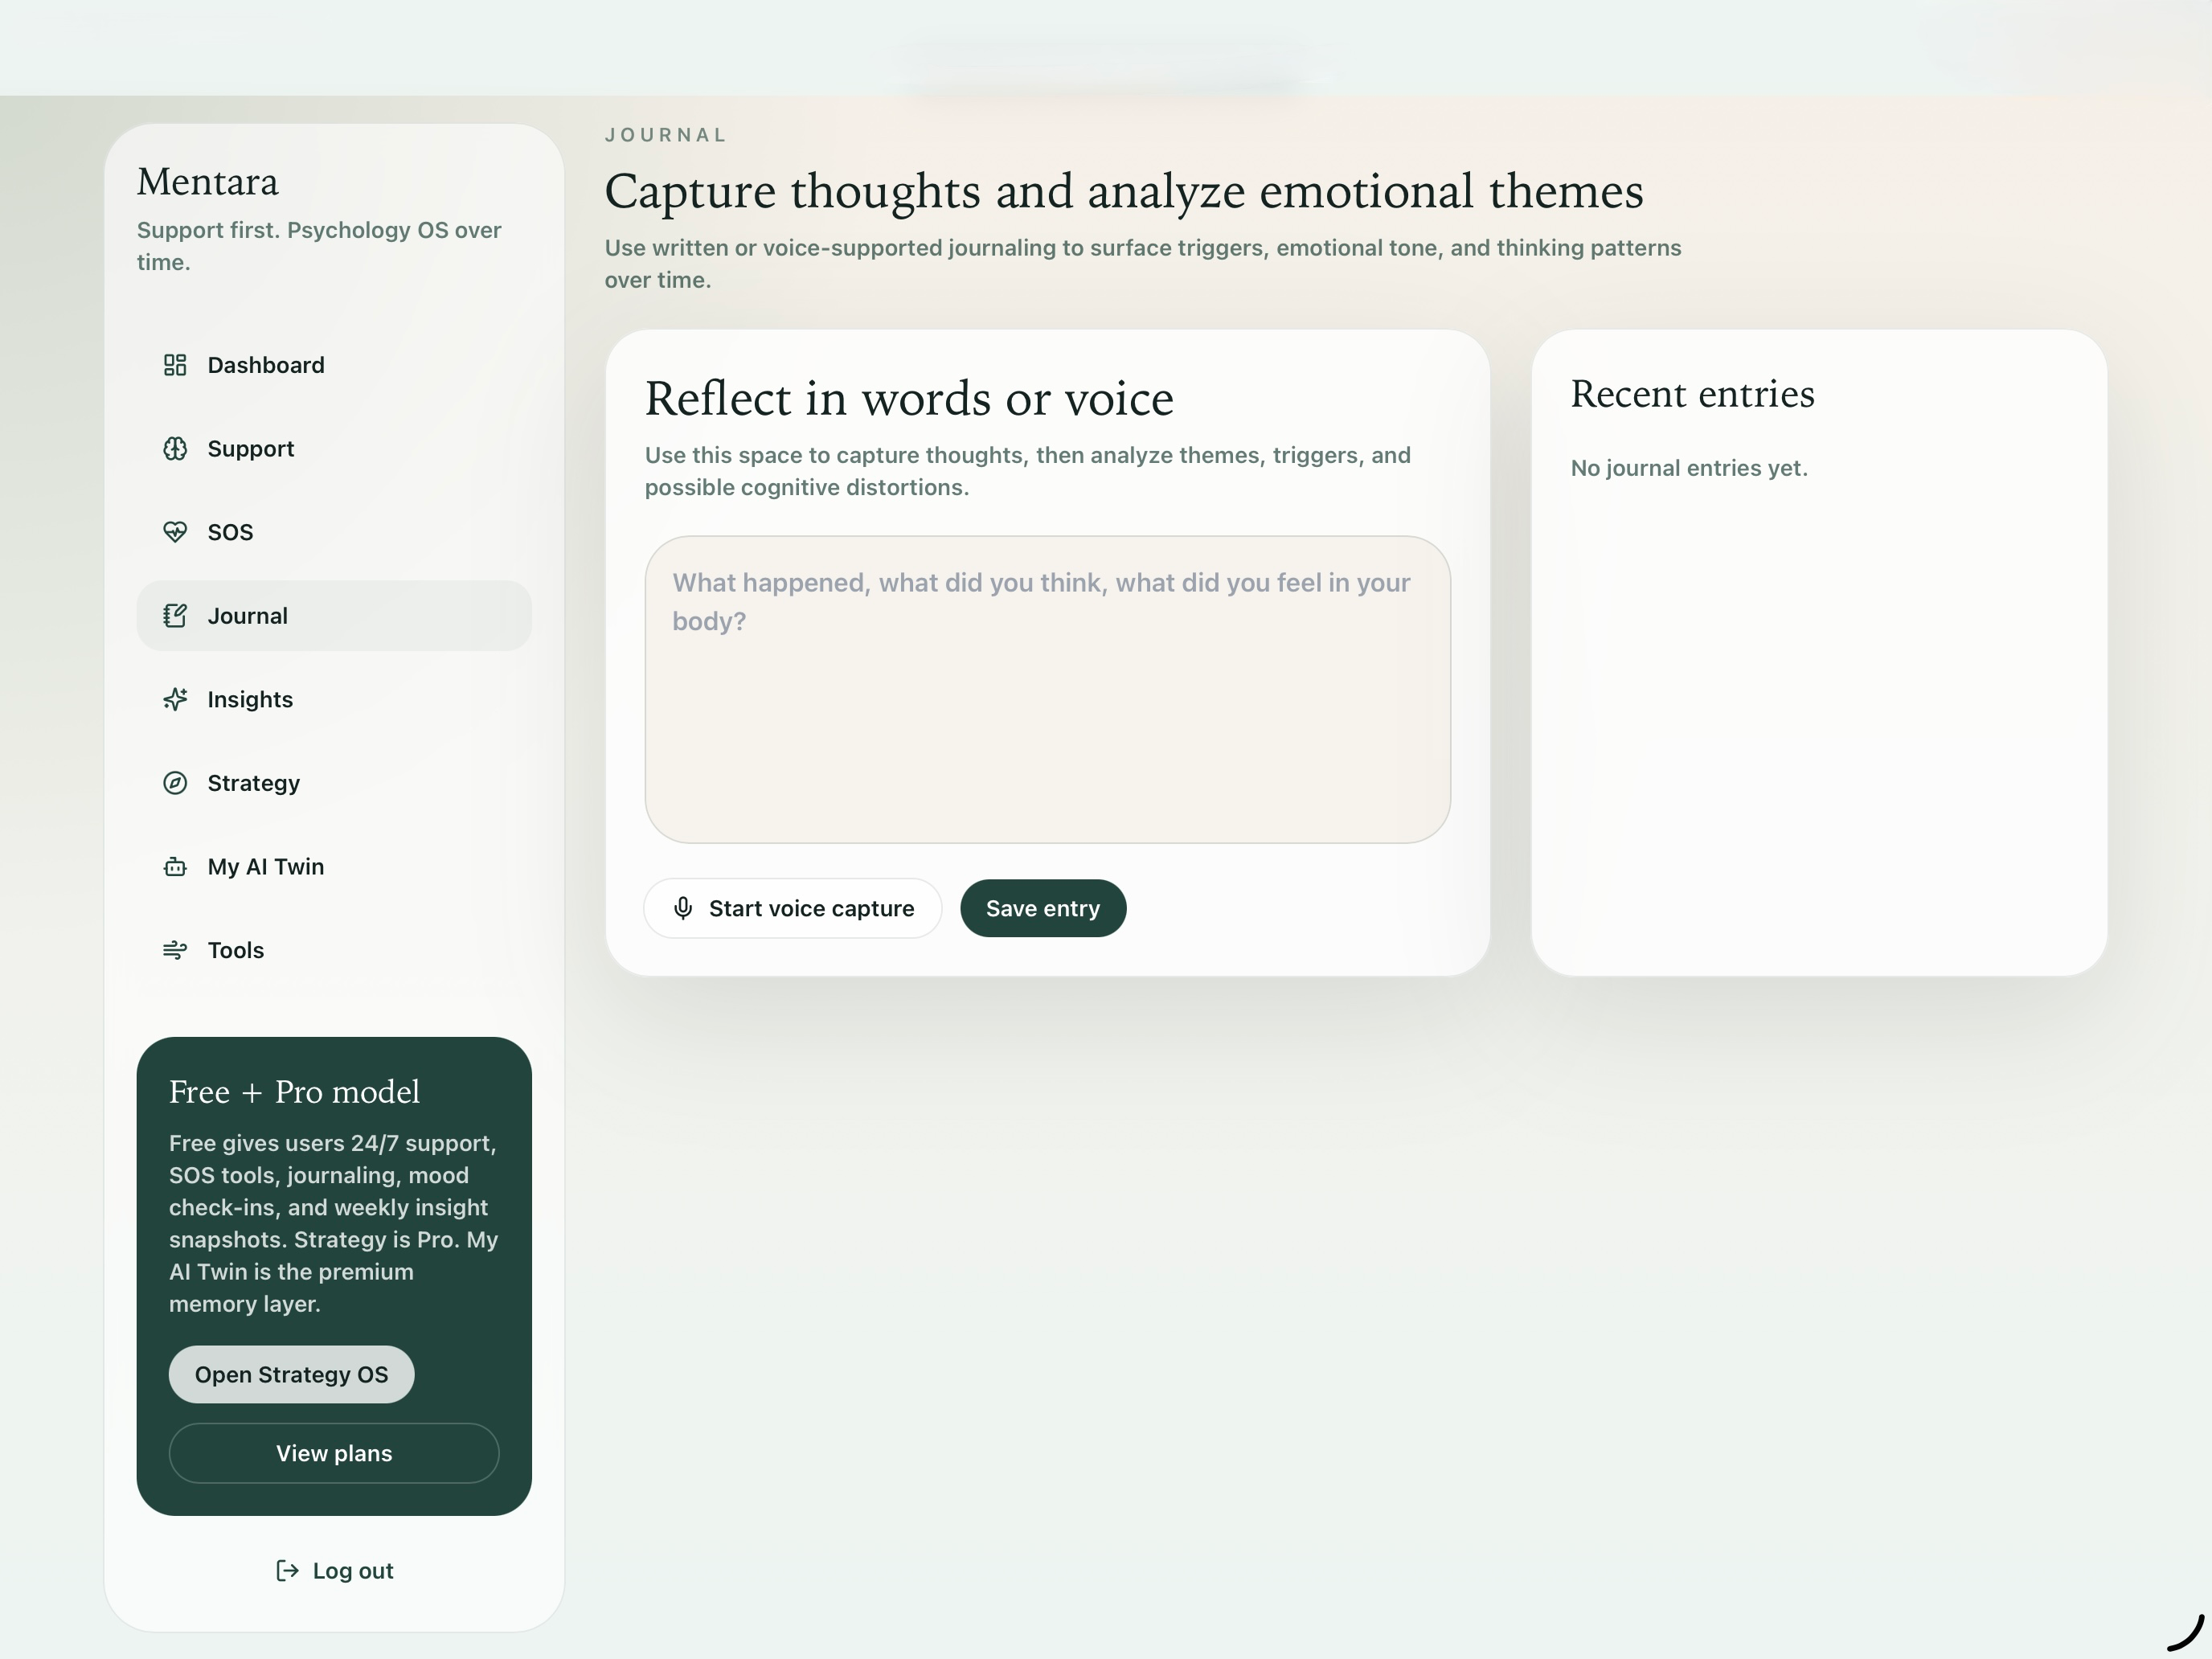
Task: Open the SOS page
Action: [x=334, y=532]
